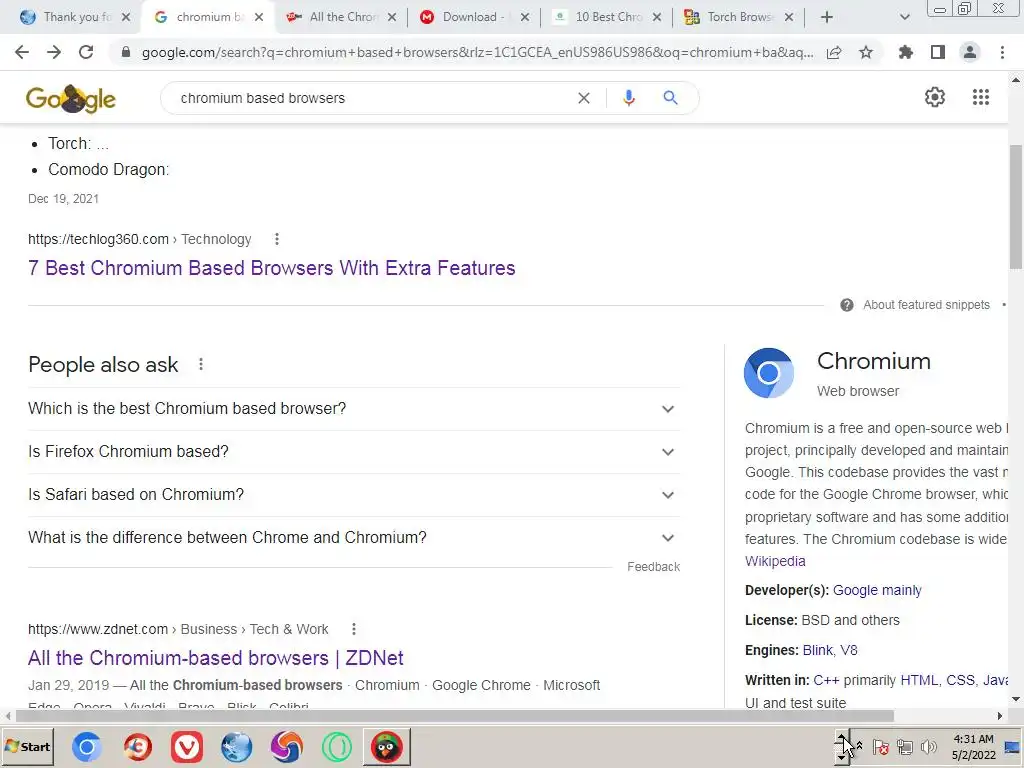The image size is (1024, 768).
Task: Click the horizontal scrollbar right arrow
Action: point(999,716)
